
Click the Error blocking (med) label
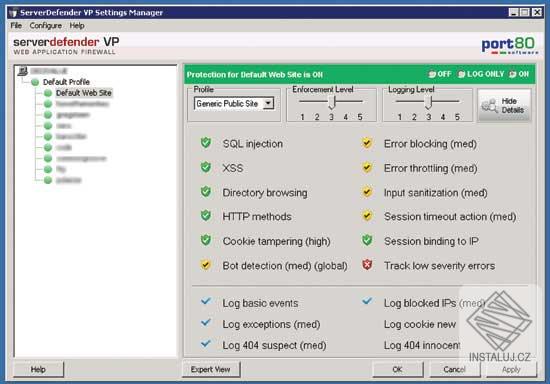430,144
